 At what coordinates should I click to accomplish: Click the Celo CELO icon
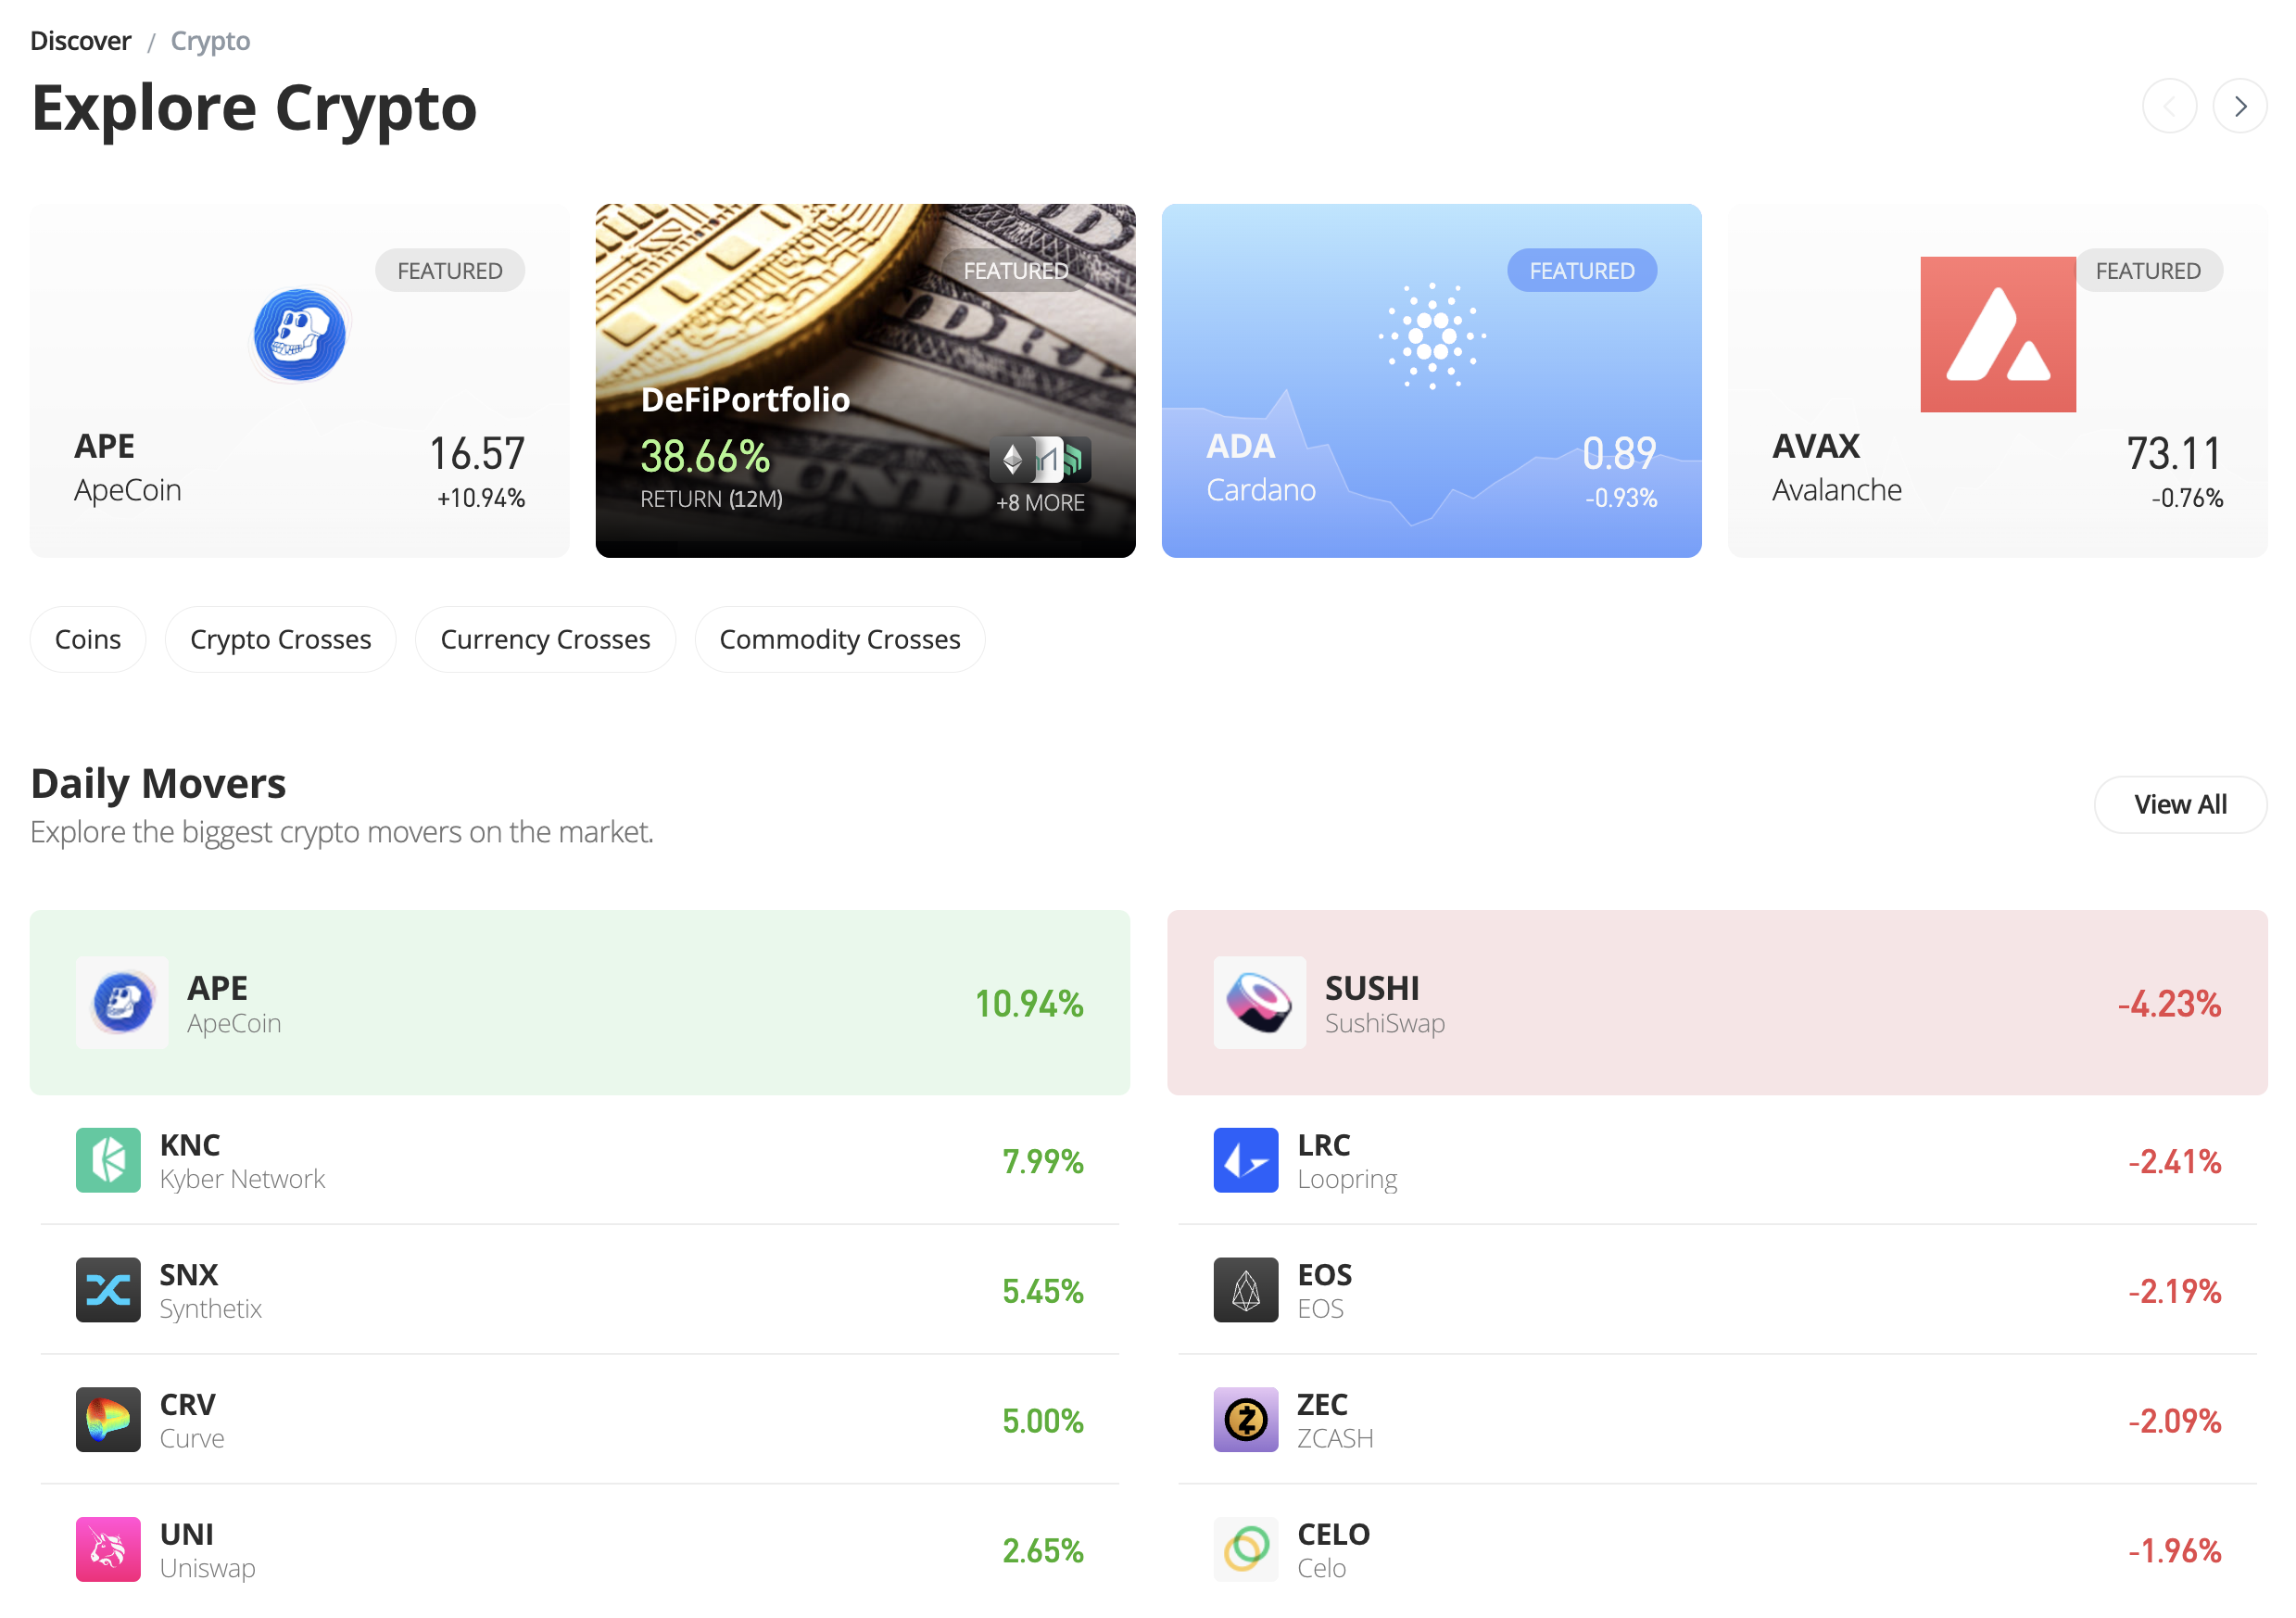(1246, 1550)
